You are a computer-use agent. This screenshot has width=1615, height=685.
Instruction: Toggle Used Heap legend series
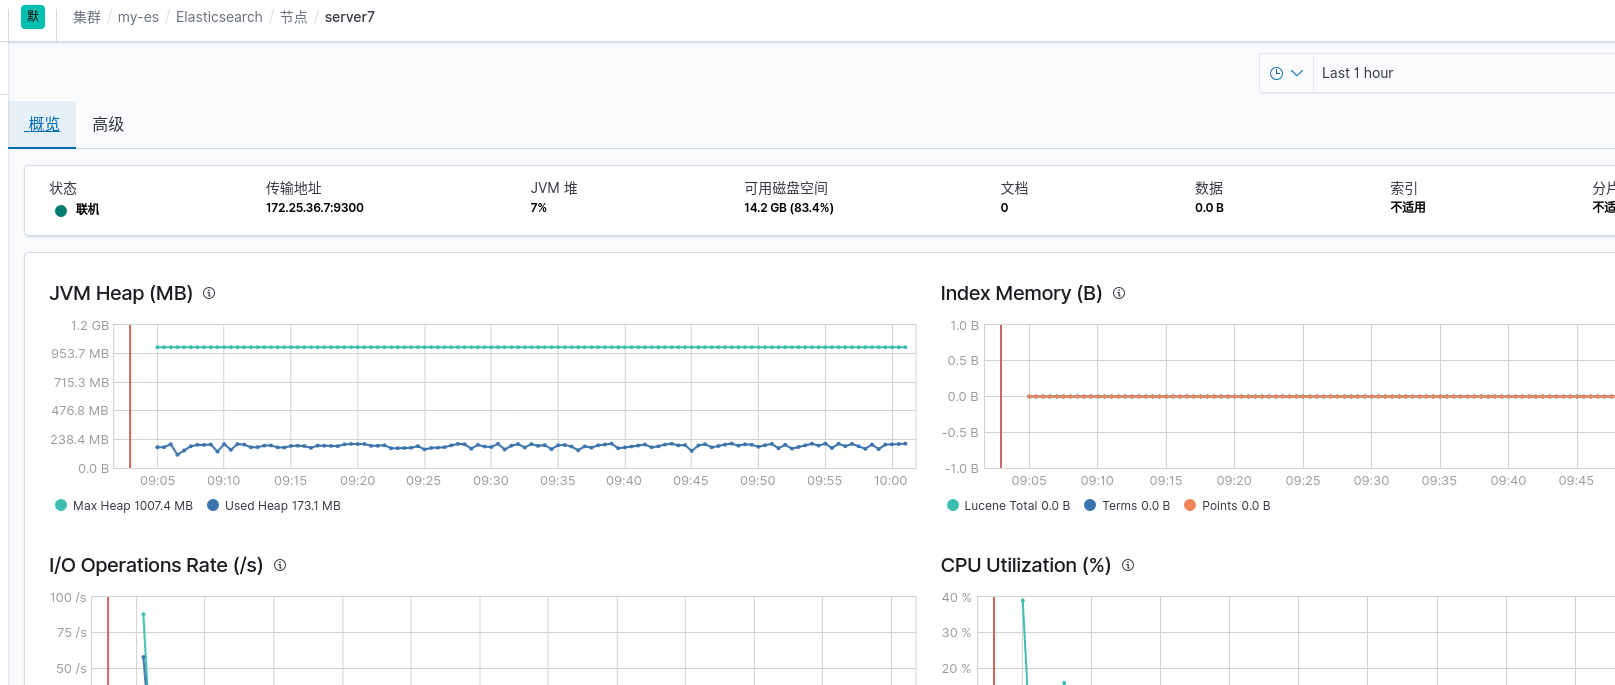pos(274,506)
